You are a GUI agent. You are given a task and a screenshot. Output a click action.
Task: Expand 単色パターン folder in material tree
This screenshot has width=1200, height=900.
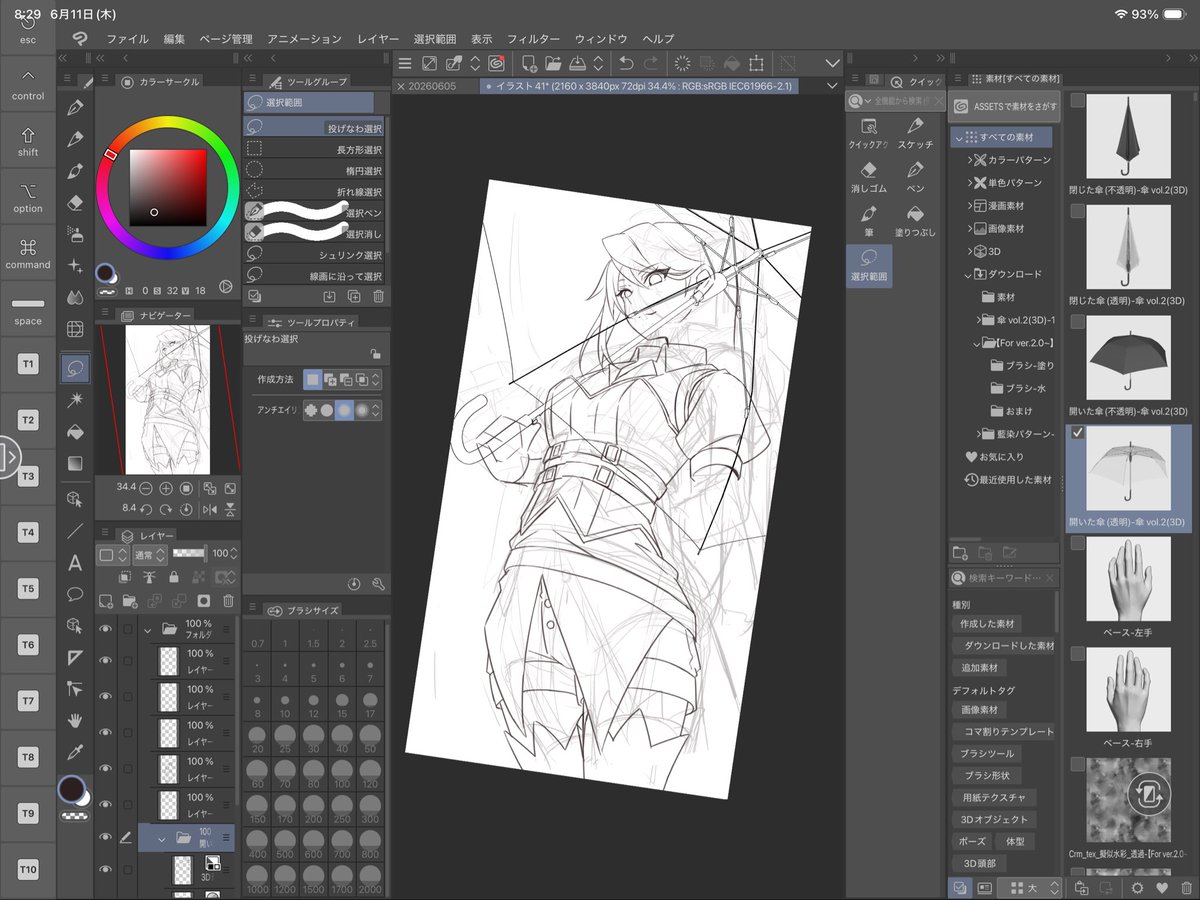970,183
